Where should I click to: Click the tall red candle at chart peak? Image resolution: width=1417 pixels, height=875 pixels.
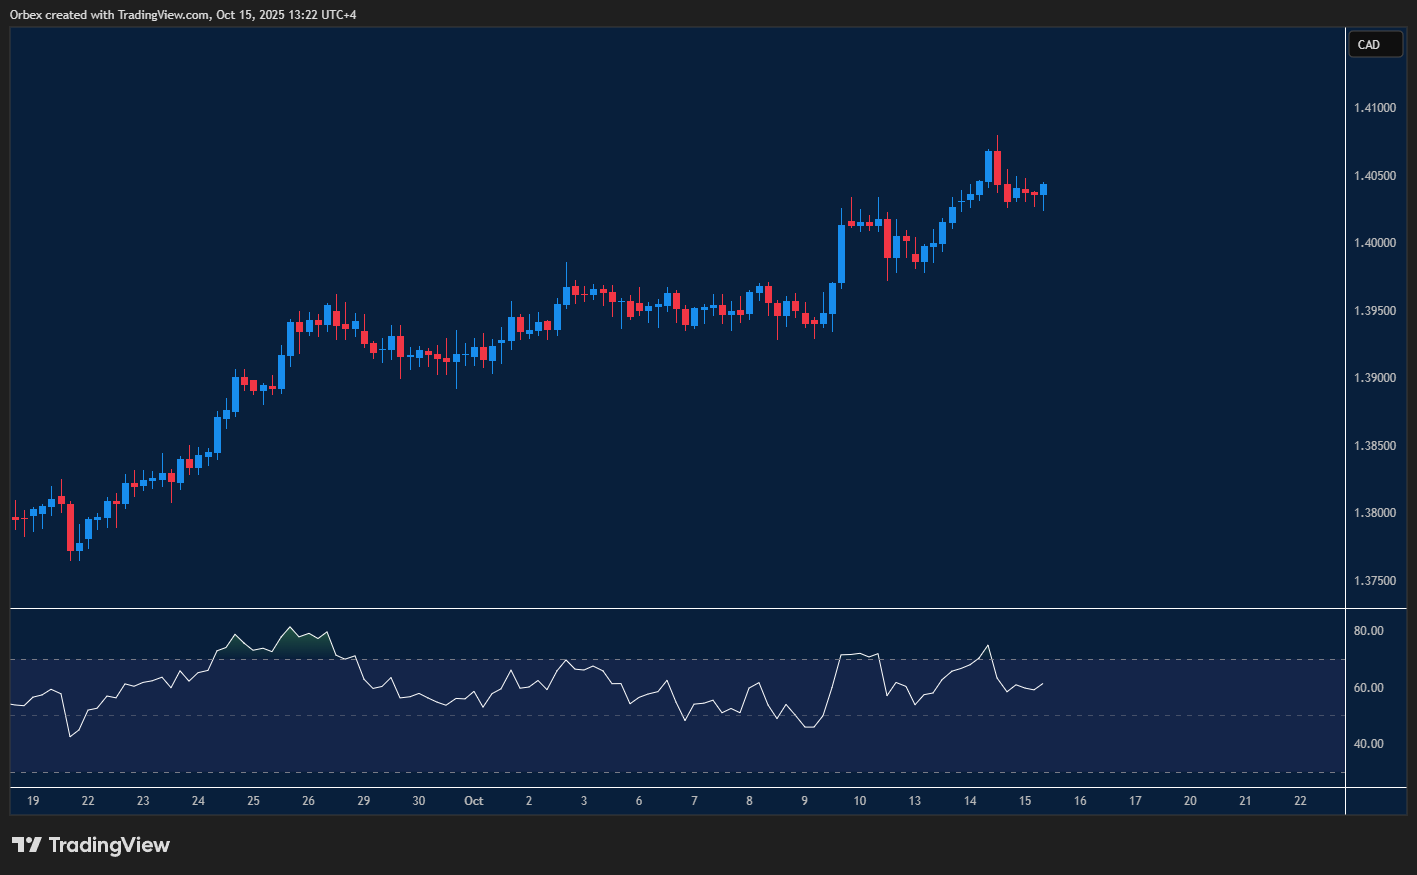(997, 168)
